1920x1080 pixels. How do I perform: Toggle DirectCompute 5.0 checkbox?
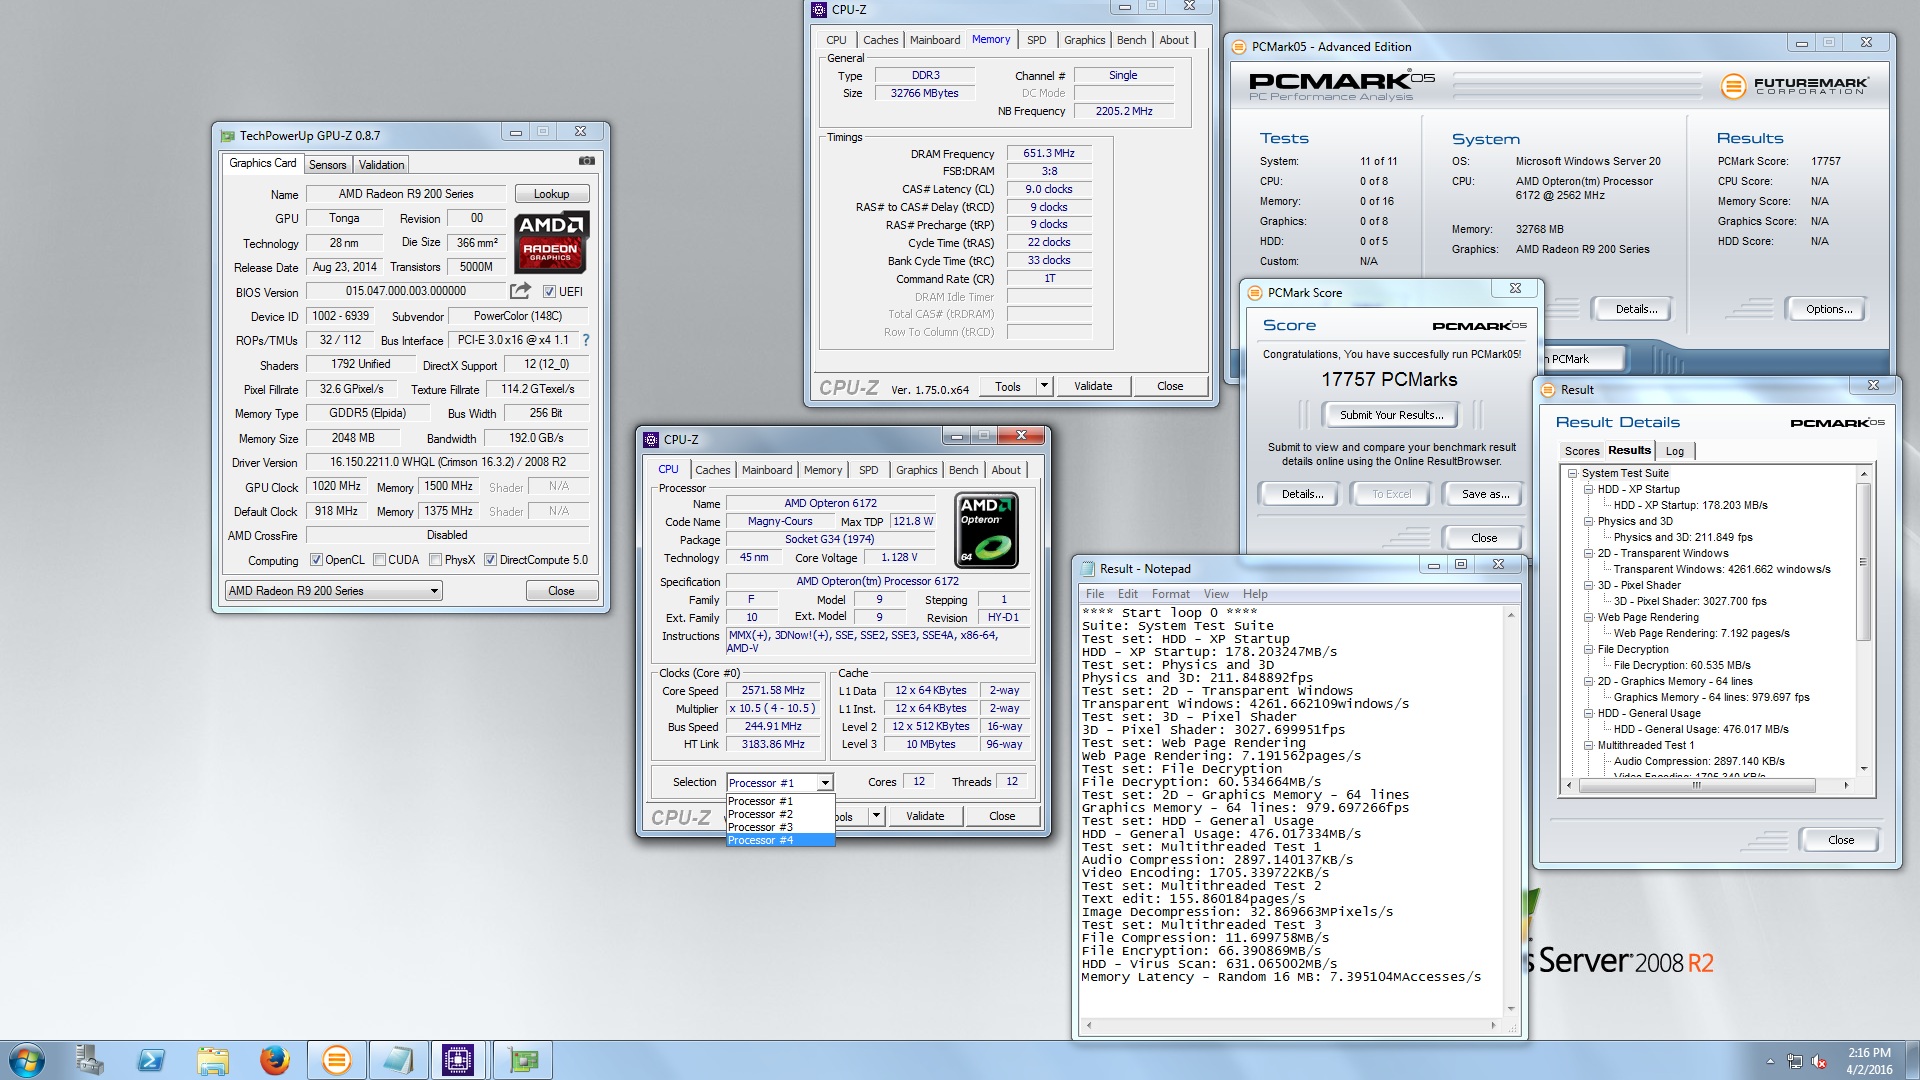[490, 560]
